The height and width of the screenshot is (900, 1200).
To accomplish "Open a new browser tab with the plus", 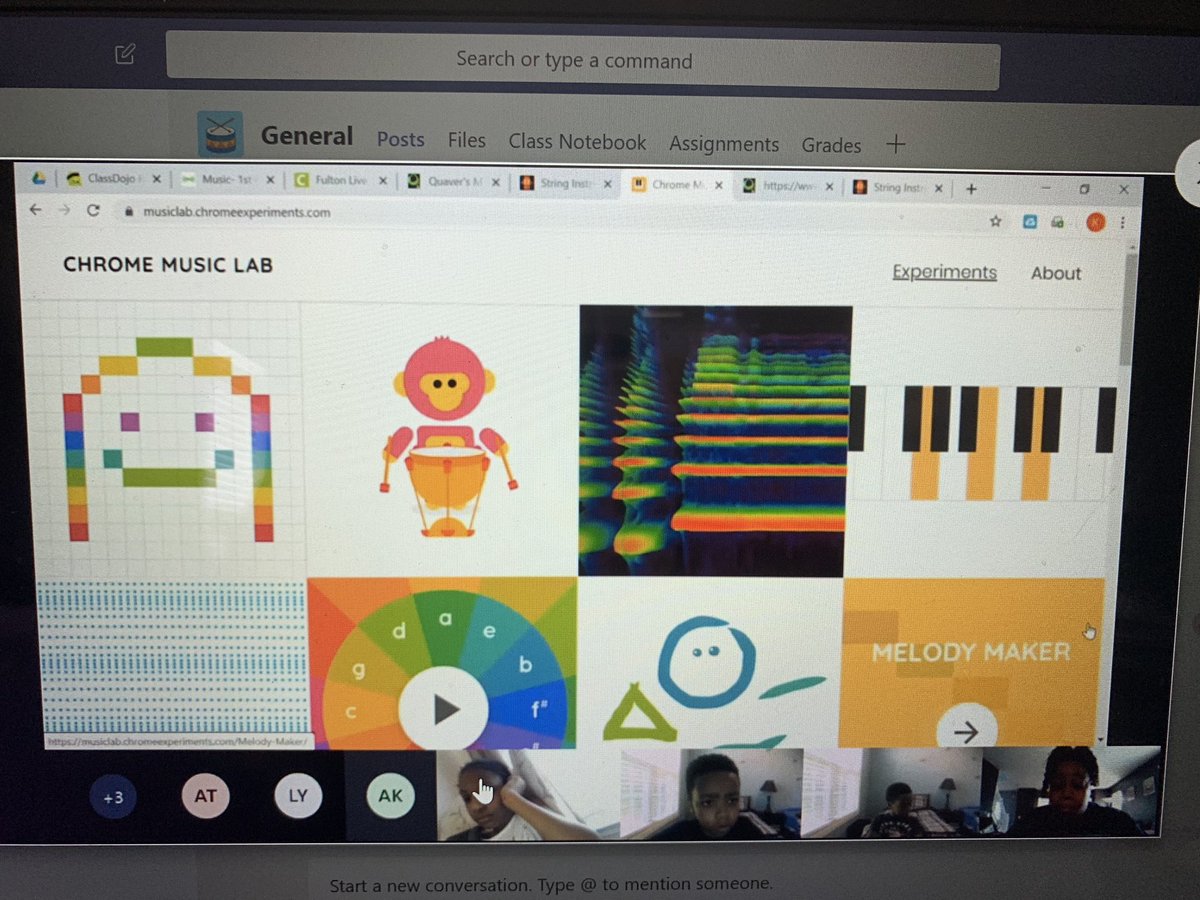I will 971,188.
